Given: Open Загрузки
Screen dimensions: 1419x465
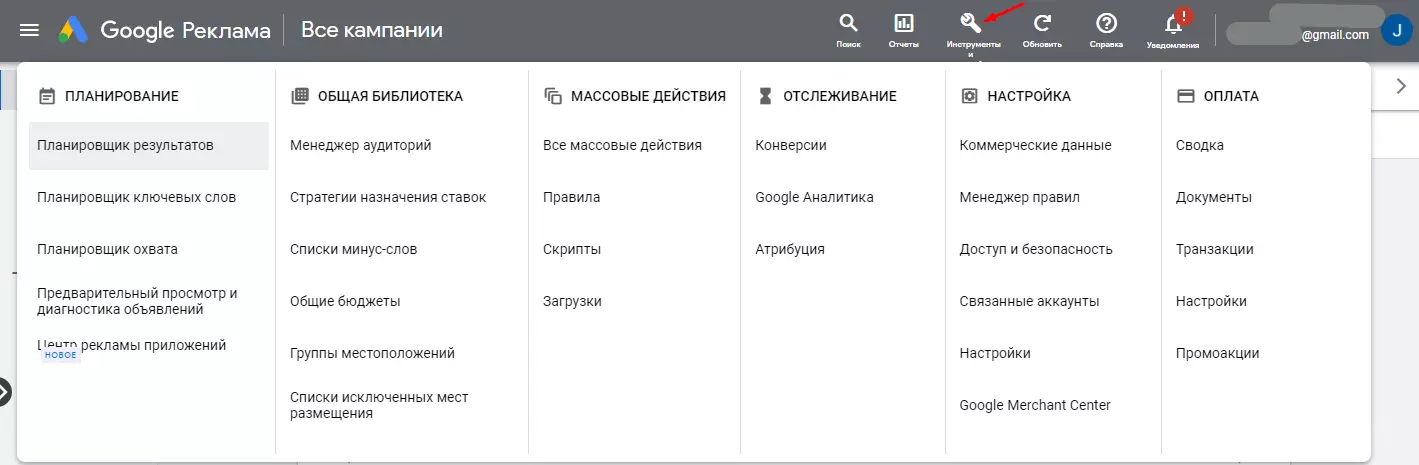Looking at the screenshot, I should (x=572, y=301).
